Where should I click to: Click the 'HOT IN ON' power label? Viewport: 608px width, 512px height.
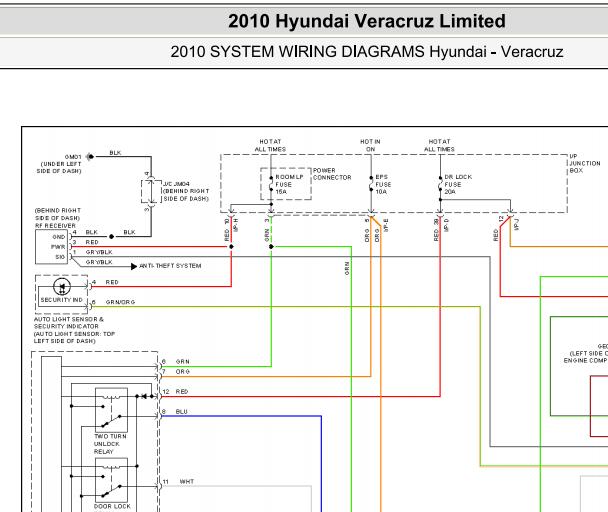click(370, 145)
